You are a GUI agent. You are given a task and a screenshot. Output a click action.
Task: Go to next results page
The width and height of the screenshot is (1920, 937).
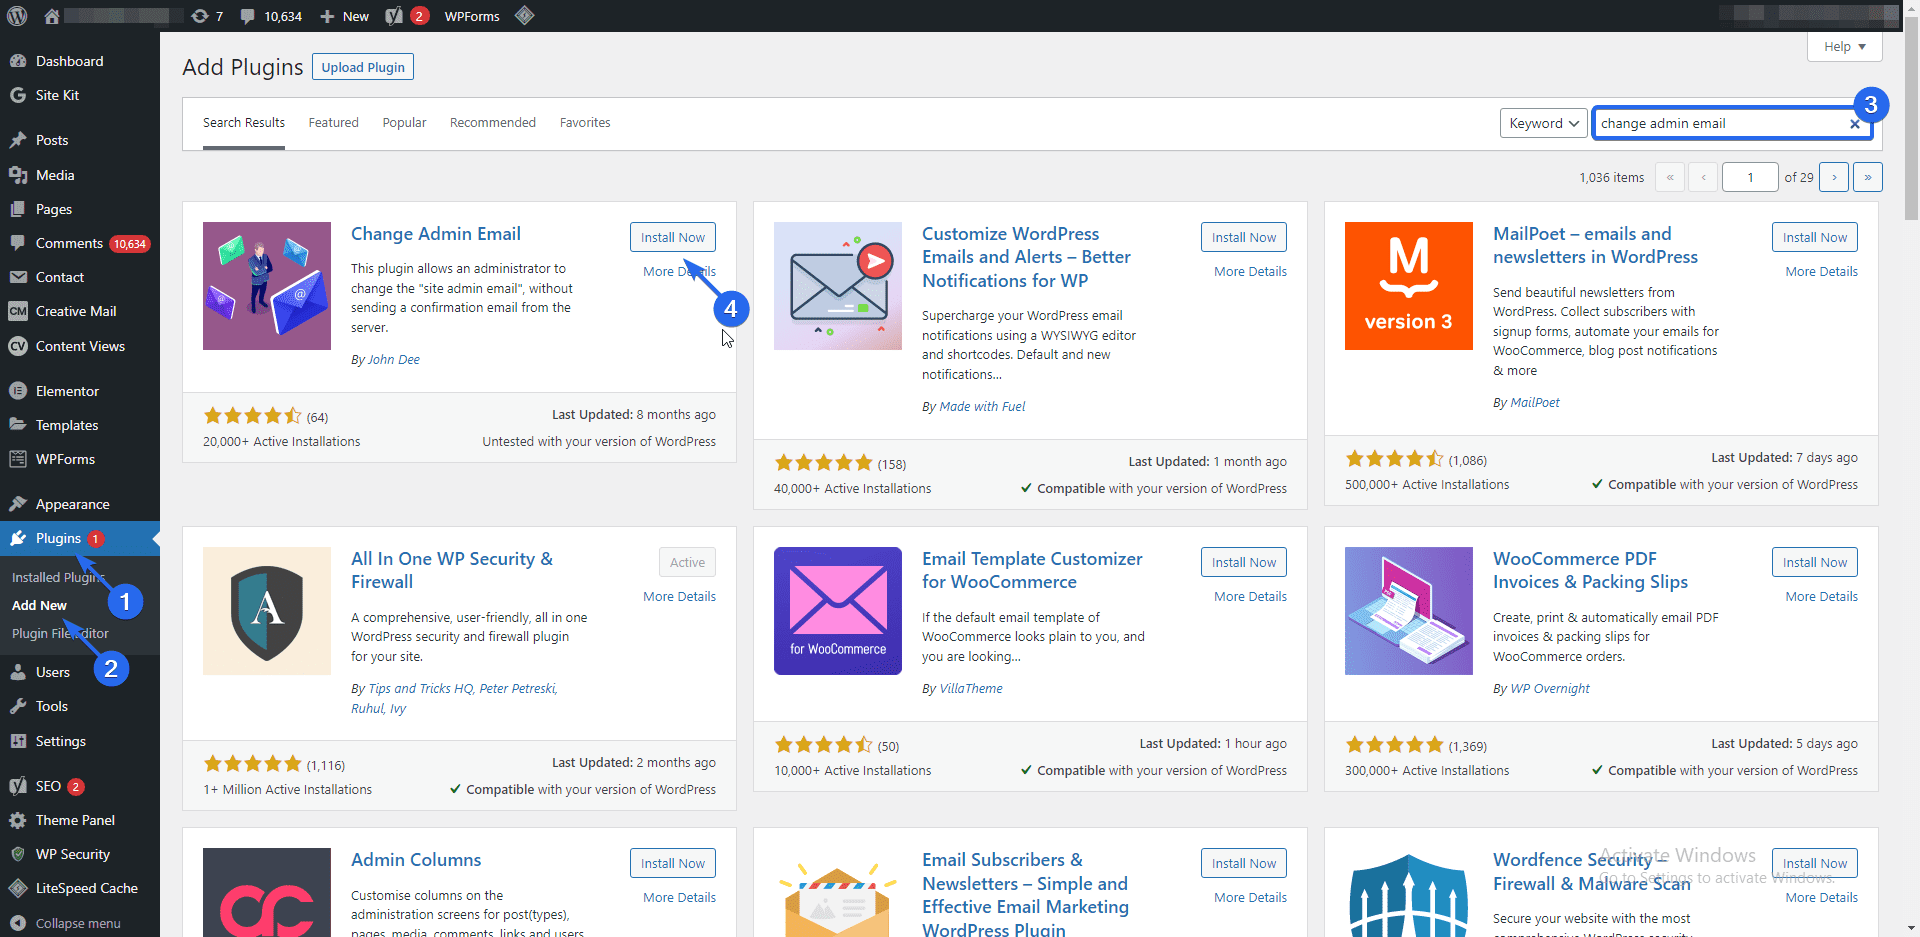click(1834, 177)
